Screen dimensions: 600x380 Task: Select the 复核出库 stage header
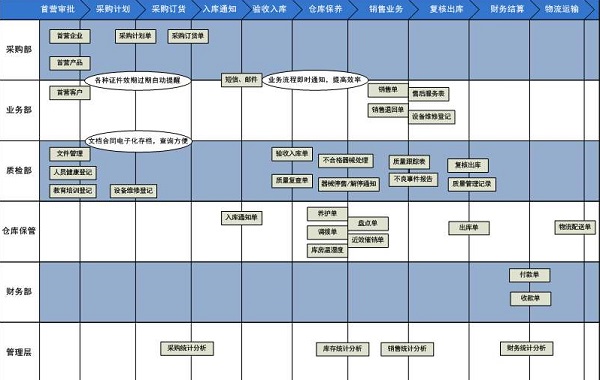(x=447, y=9)
